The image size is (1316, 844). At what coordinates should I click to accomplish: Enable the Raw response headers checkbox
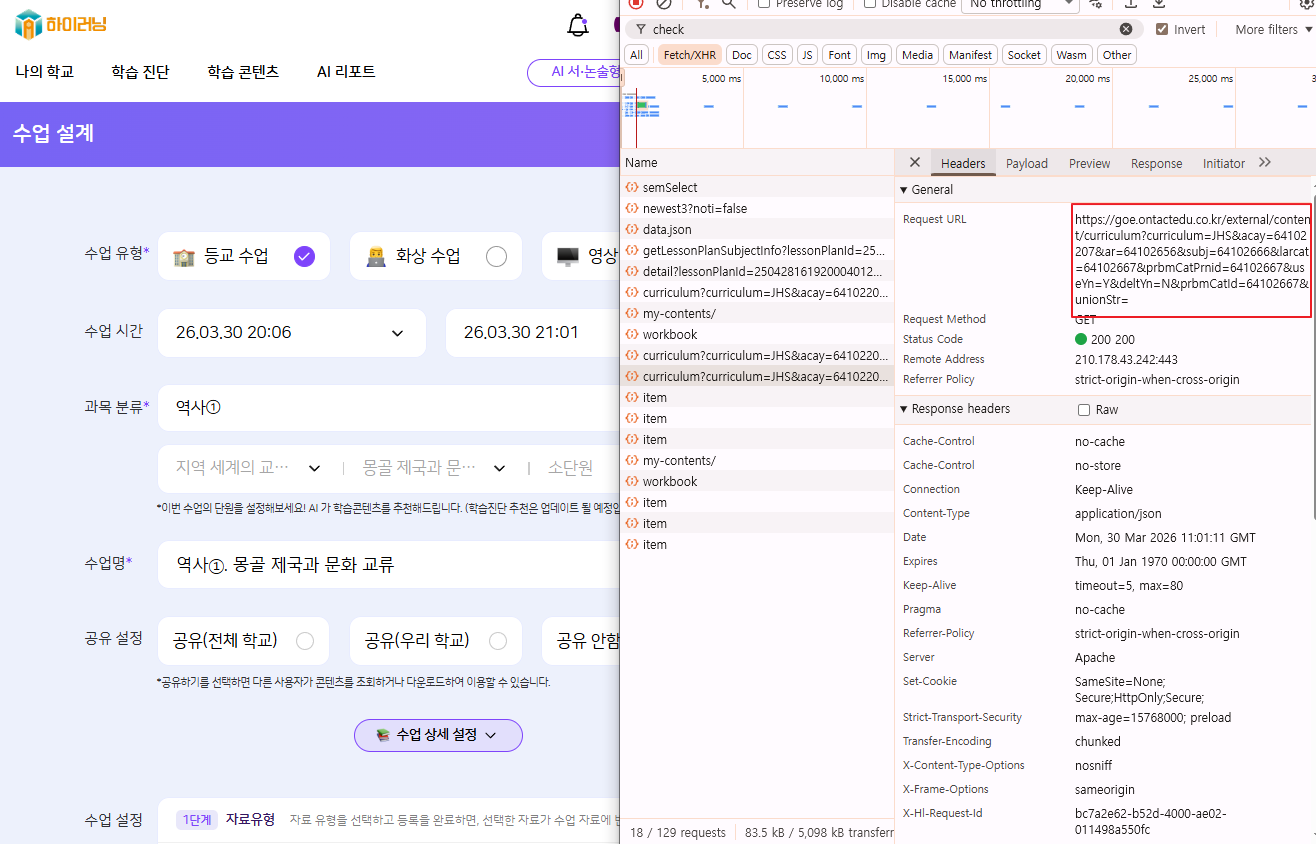click(1084, 410)
